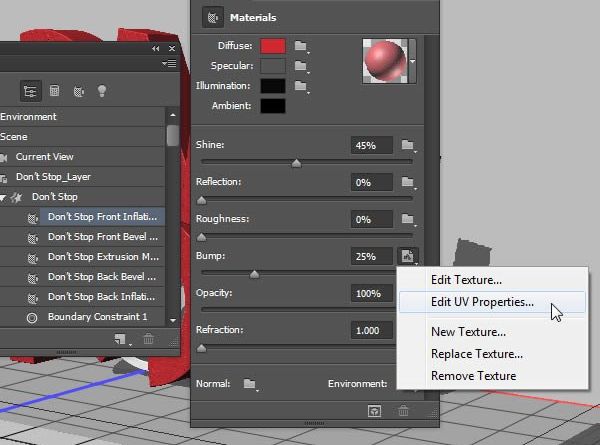Click the Bump texture map icon
The width and height of the screenshot is (600, 445).
tap(408, 256)
